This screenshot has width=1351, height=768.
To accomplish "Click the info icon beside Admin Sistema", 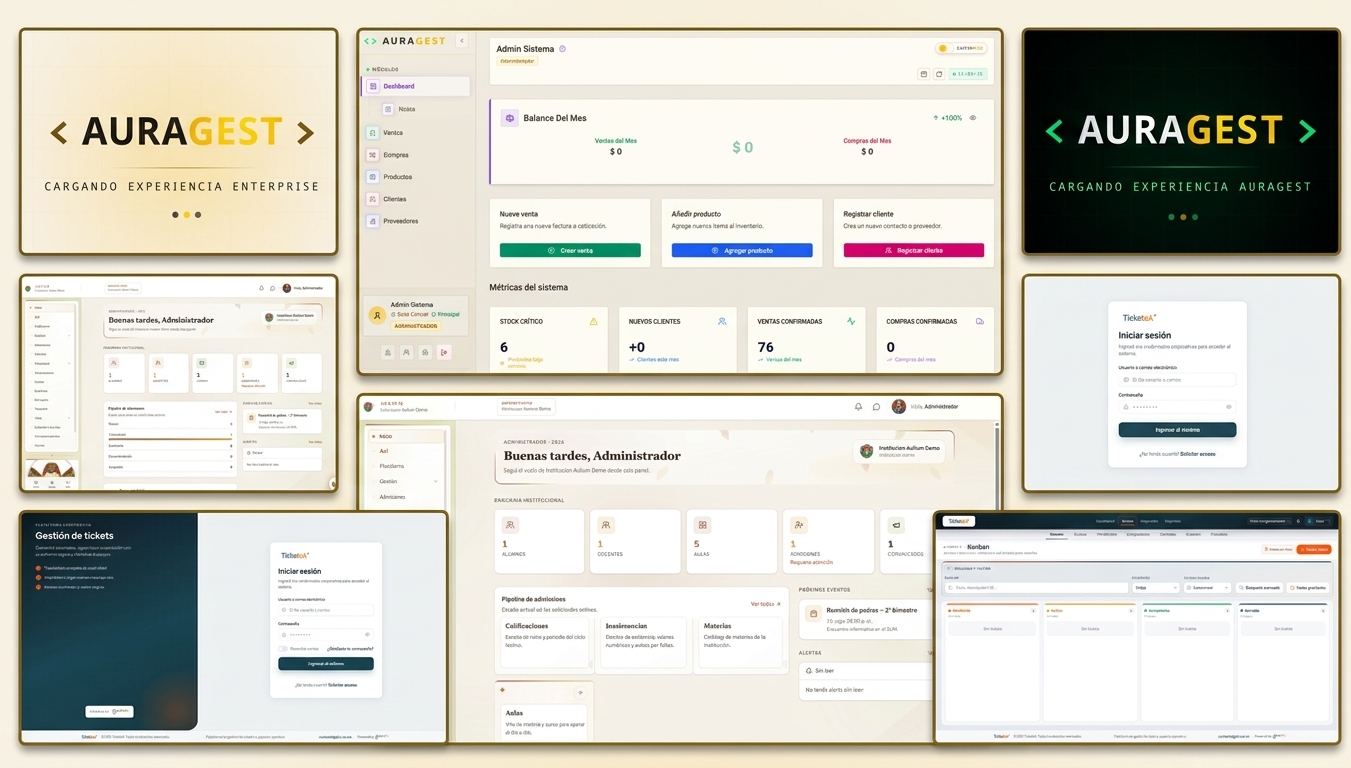I will point(563,48).
